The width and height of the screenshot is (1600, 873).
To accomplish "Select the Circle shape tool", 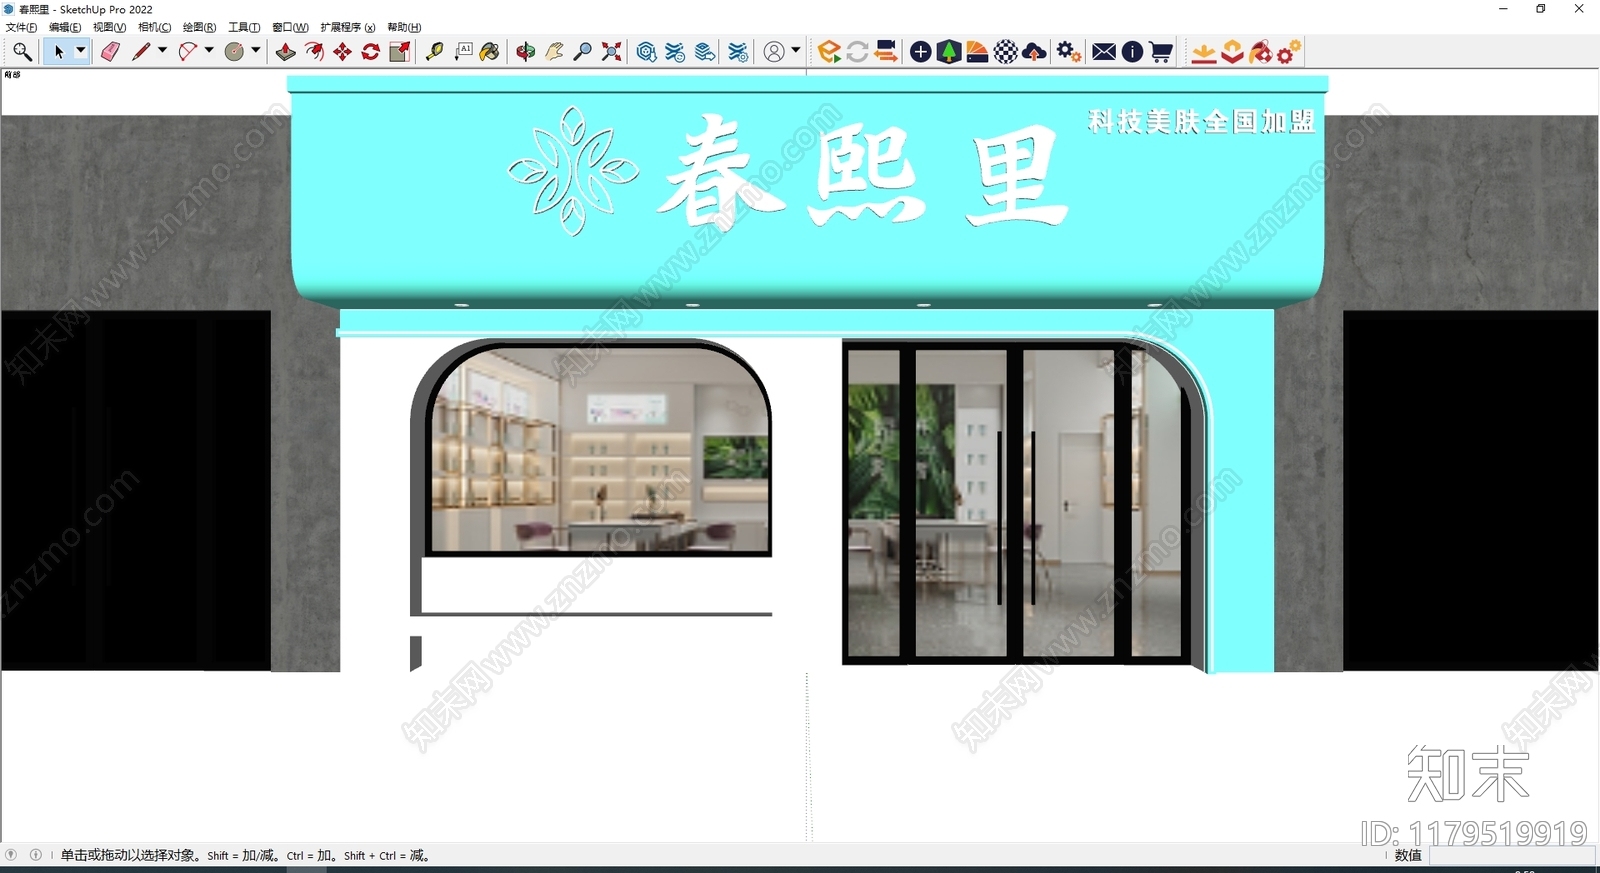I will click(235, 52).
